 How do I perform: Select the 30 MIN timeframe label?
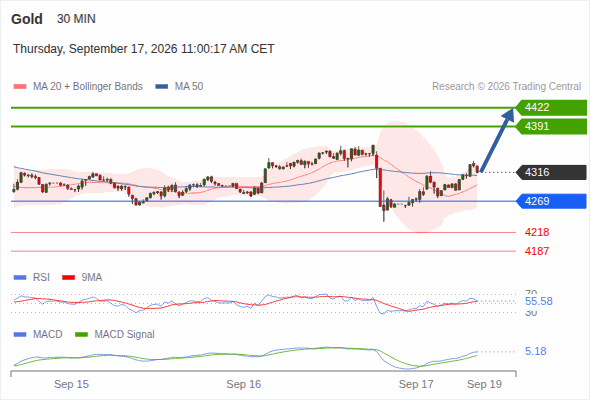(76, 19)
